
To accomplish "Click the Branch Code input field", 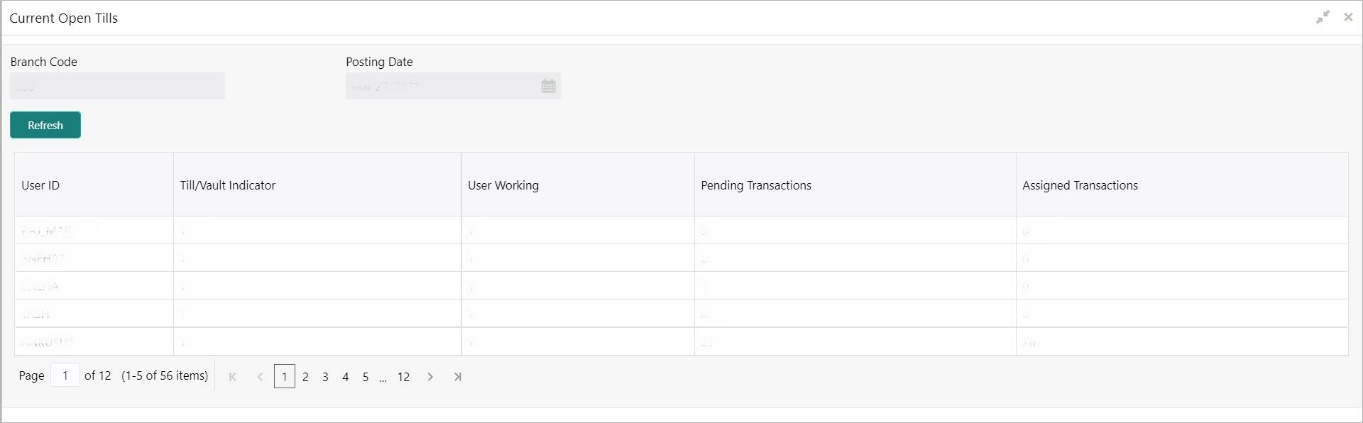I will (x=117, y=87).
